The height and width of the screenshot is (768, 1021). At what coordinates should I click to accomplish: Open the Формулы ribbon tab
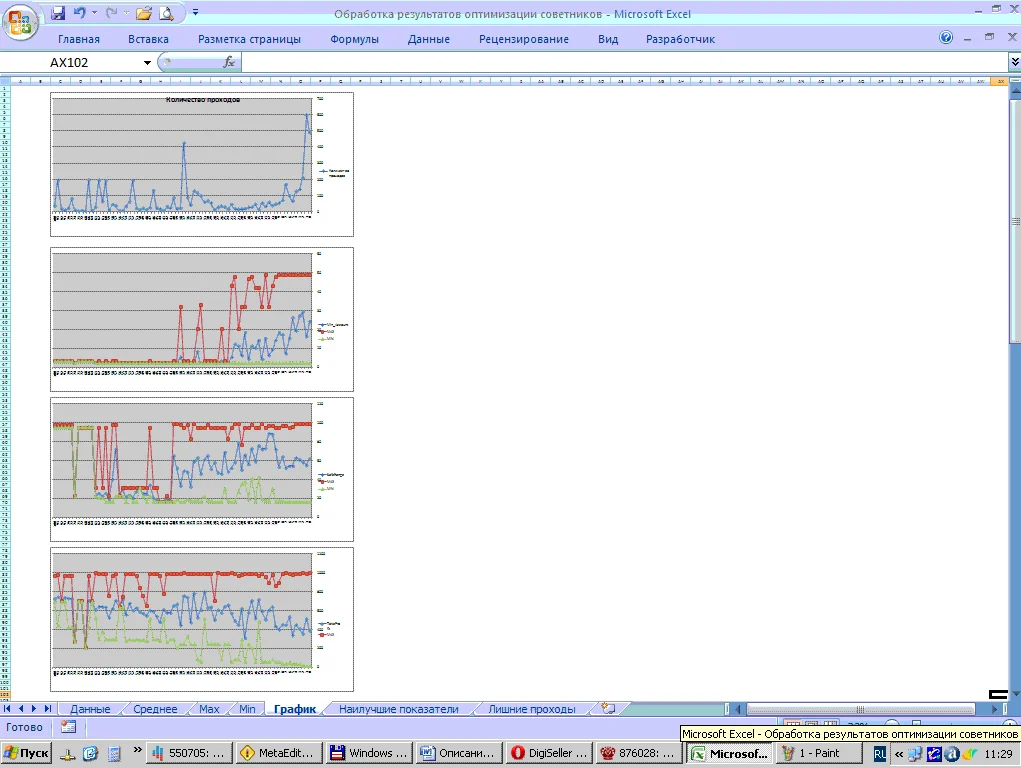[354, 39]
